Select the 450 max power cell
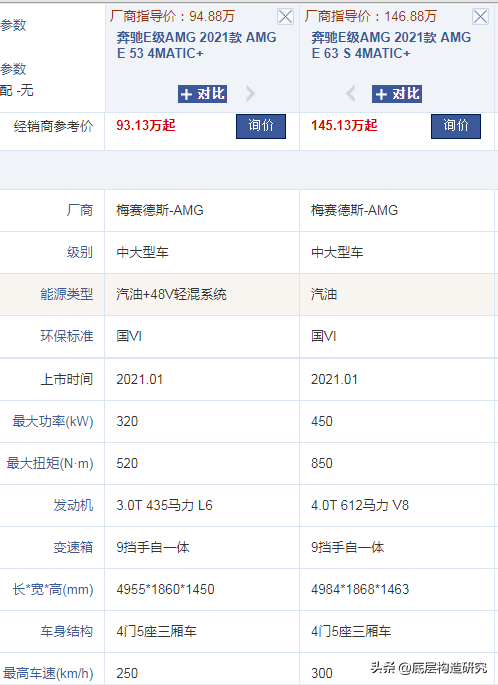The width and height of the screenshot is (498, 685). 397,422
